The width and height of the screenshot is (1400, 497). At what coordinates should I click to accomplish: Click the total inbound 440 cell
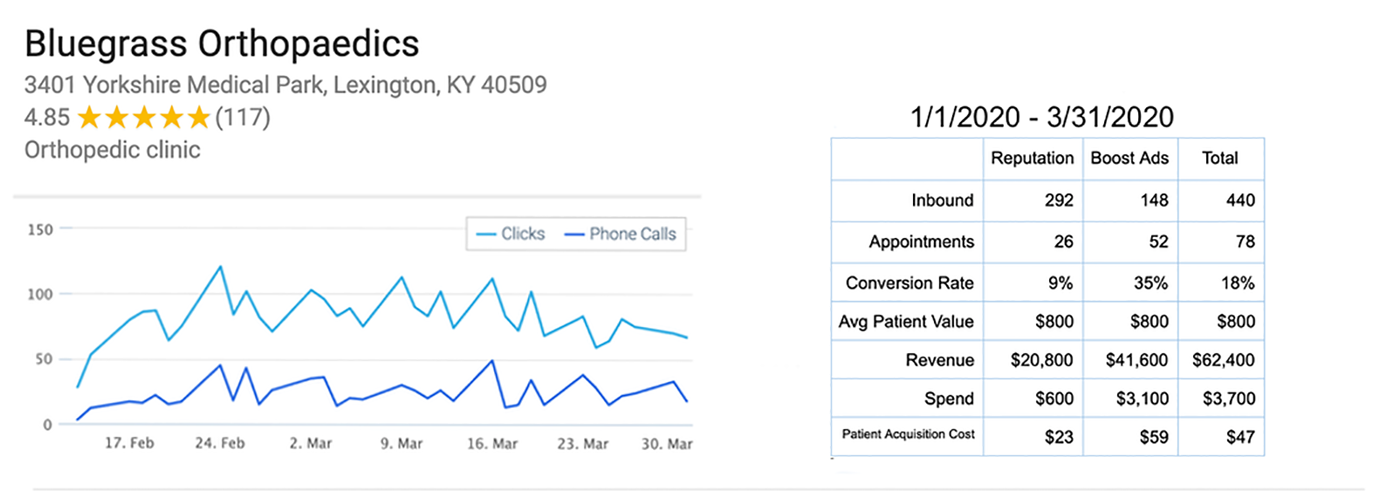[1220, 200]
